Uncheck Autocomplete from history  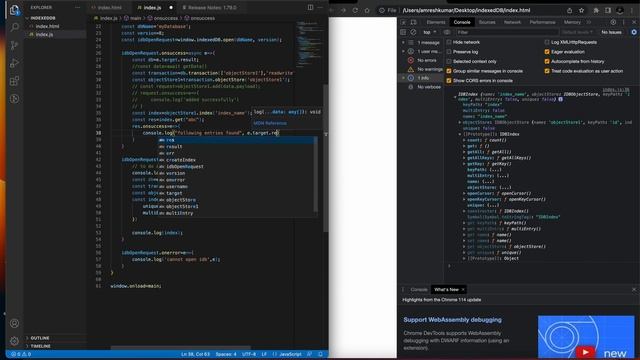(x=547, y=61)
